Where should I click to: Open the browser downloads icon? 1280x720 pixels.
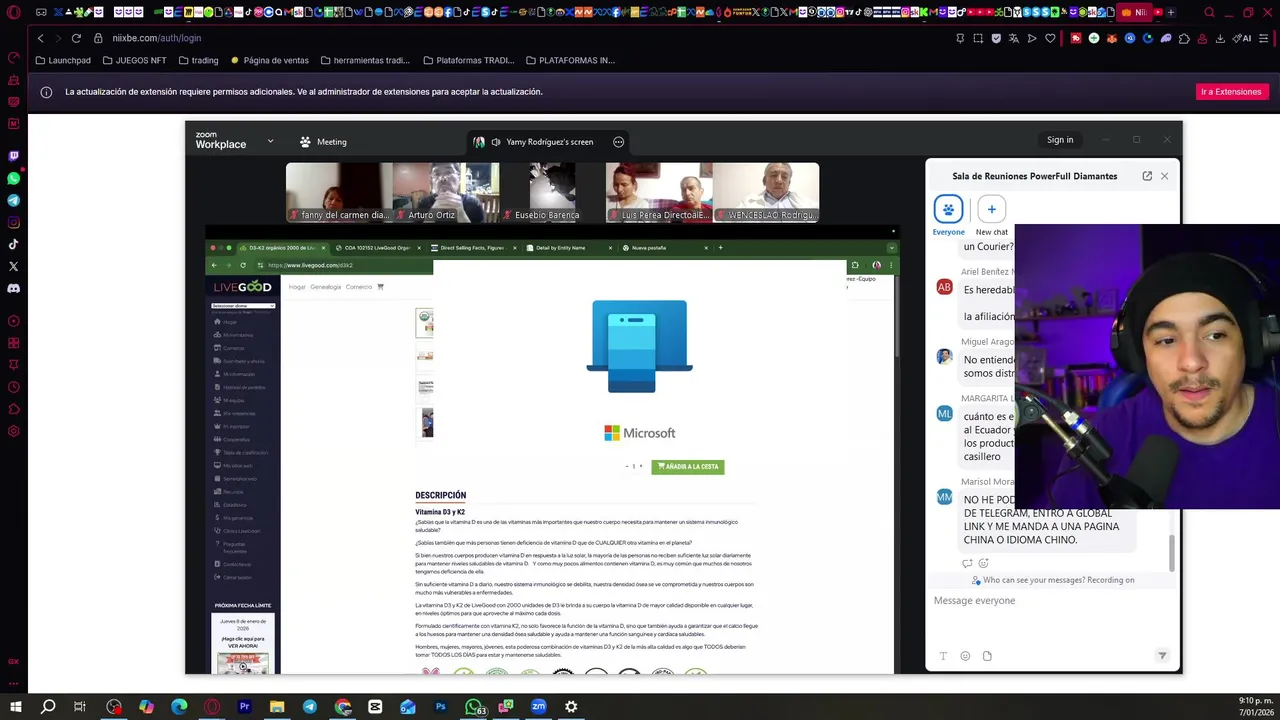(1220, 38)
